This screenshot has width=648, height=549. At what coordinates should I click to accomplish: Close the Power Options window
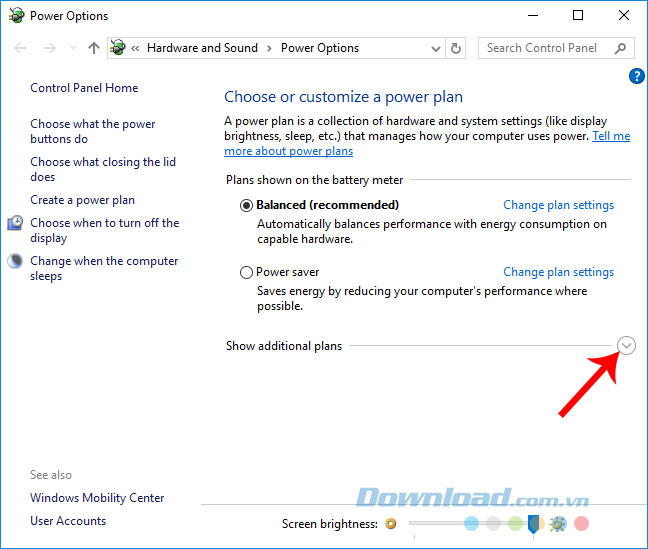(624, 16)
